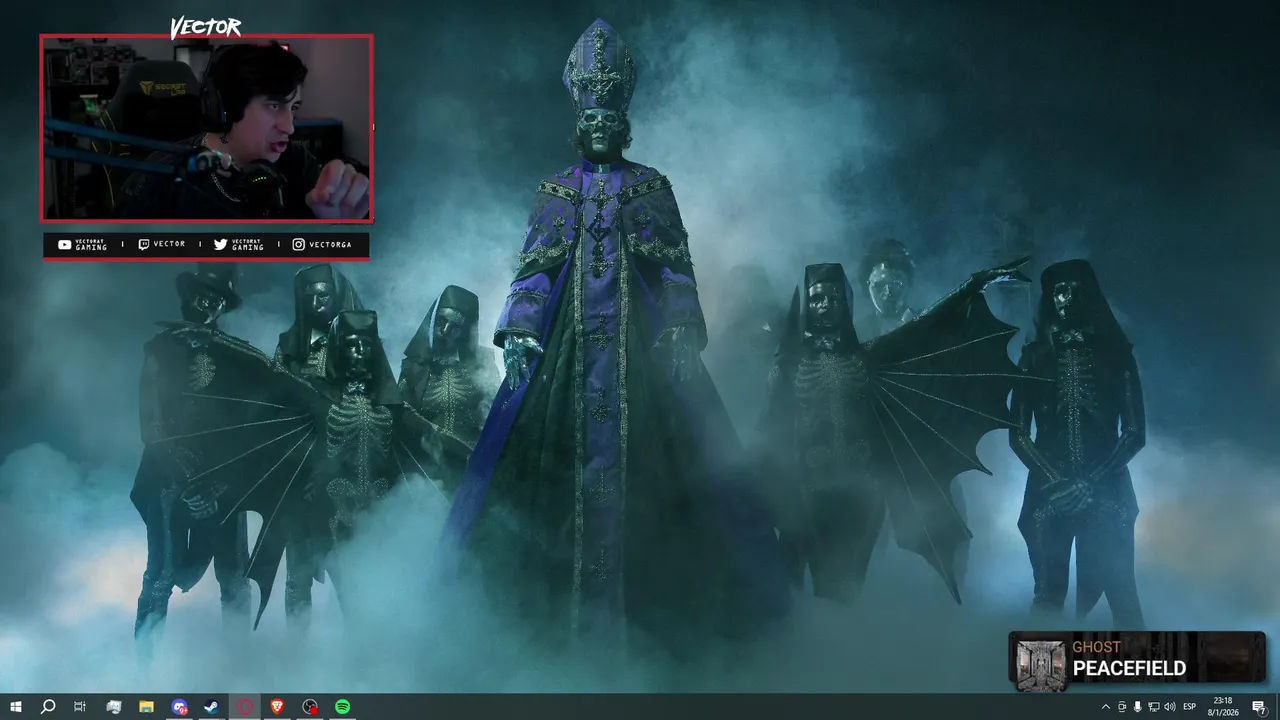Switch the ESP input language indicator
The image size is (1280, 720).
1190,707
